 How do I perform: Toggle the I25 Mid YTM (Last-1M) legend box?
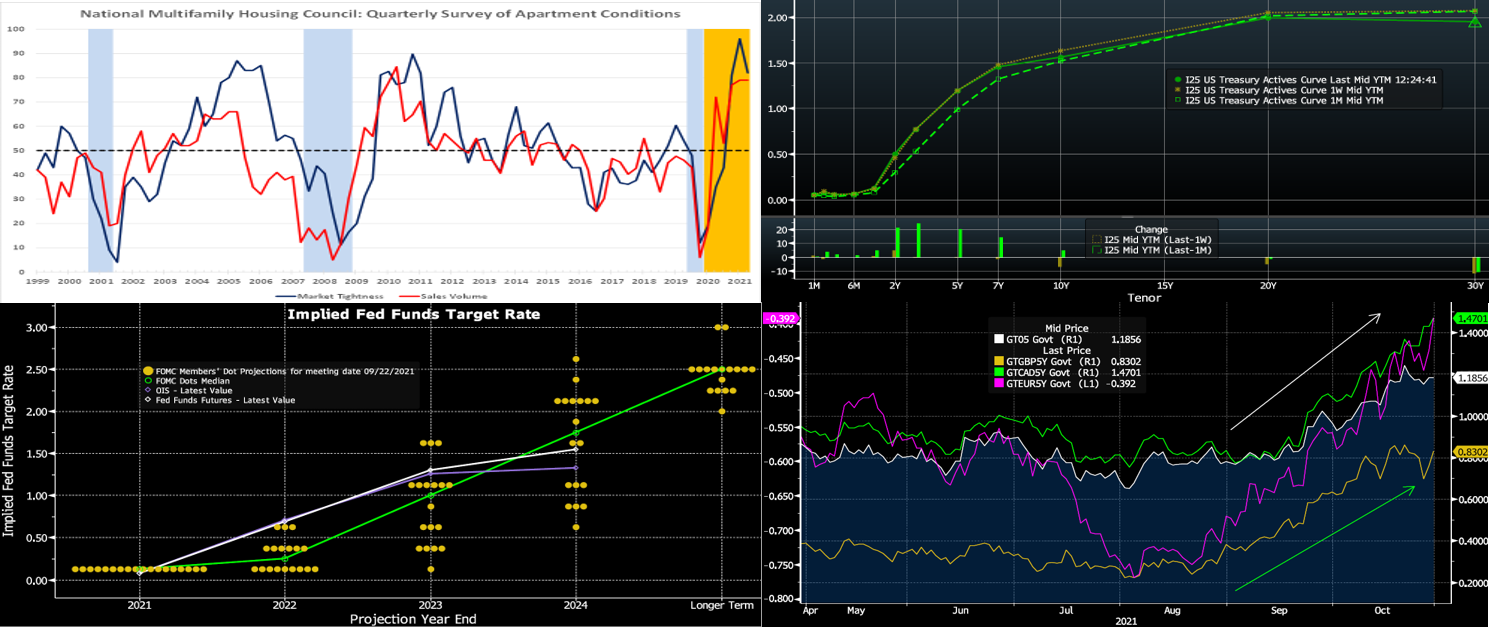tap(1097, 251)
